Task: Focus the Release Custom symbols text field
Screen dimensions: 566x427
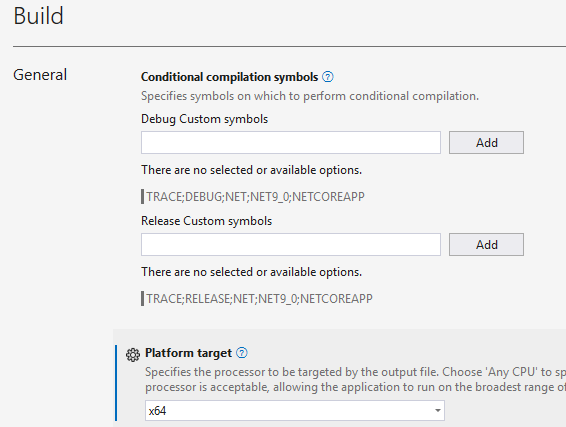Action: click(291, 244)
